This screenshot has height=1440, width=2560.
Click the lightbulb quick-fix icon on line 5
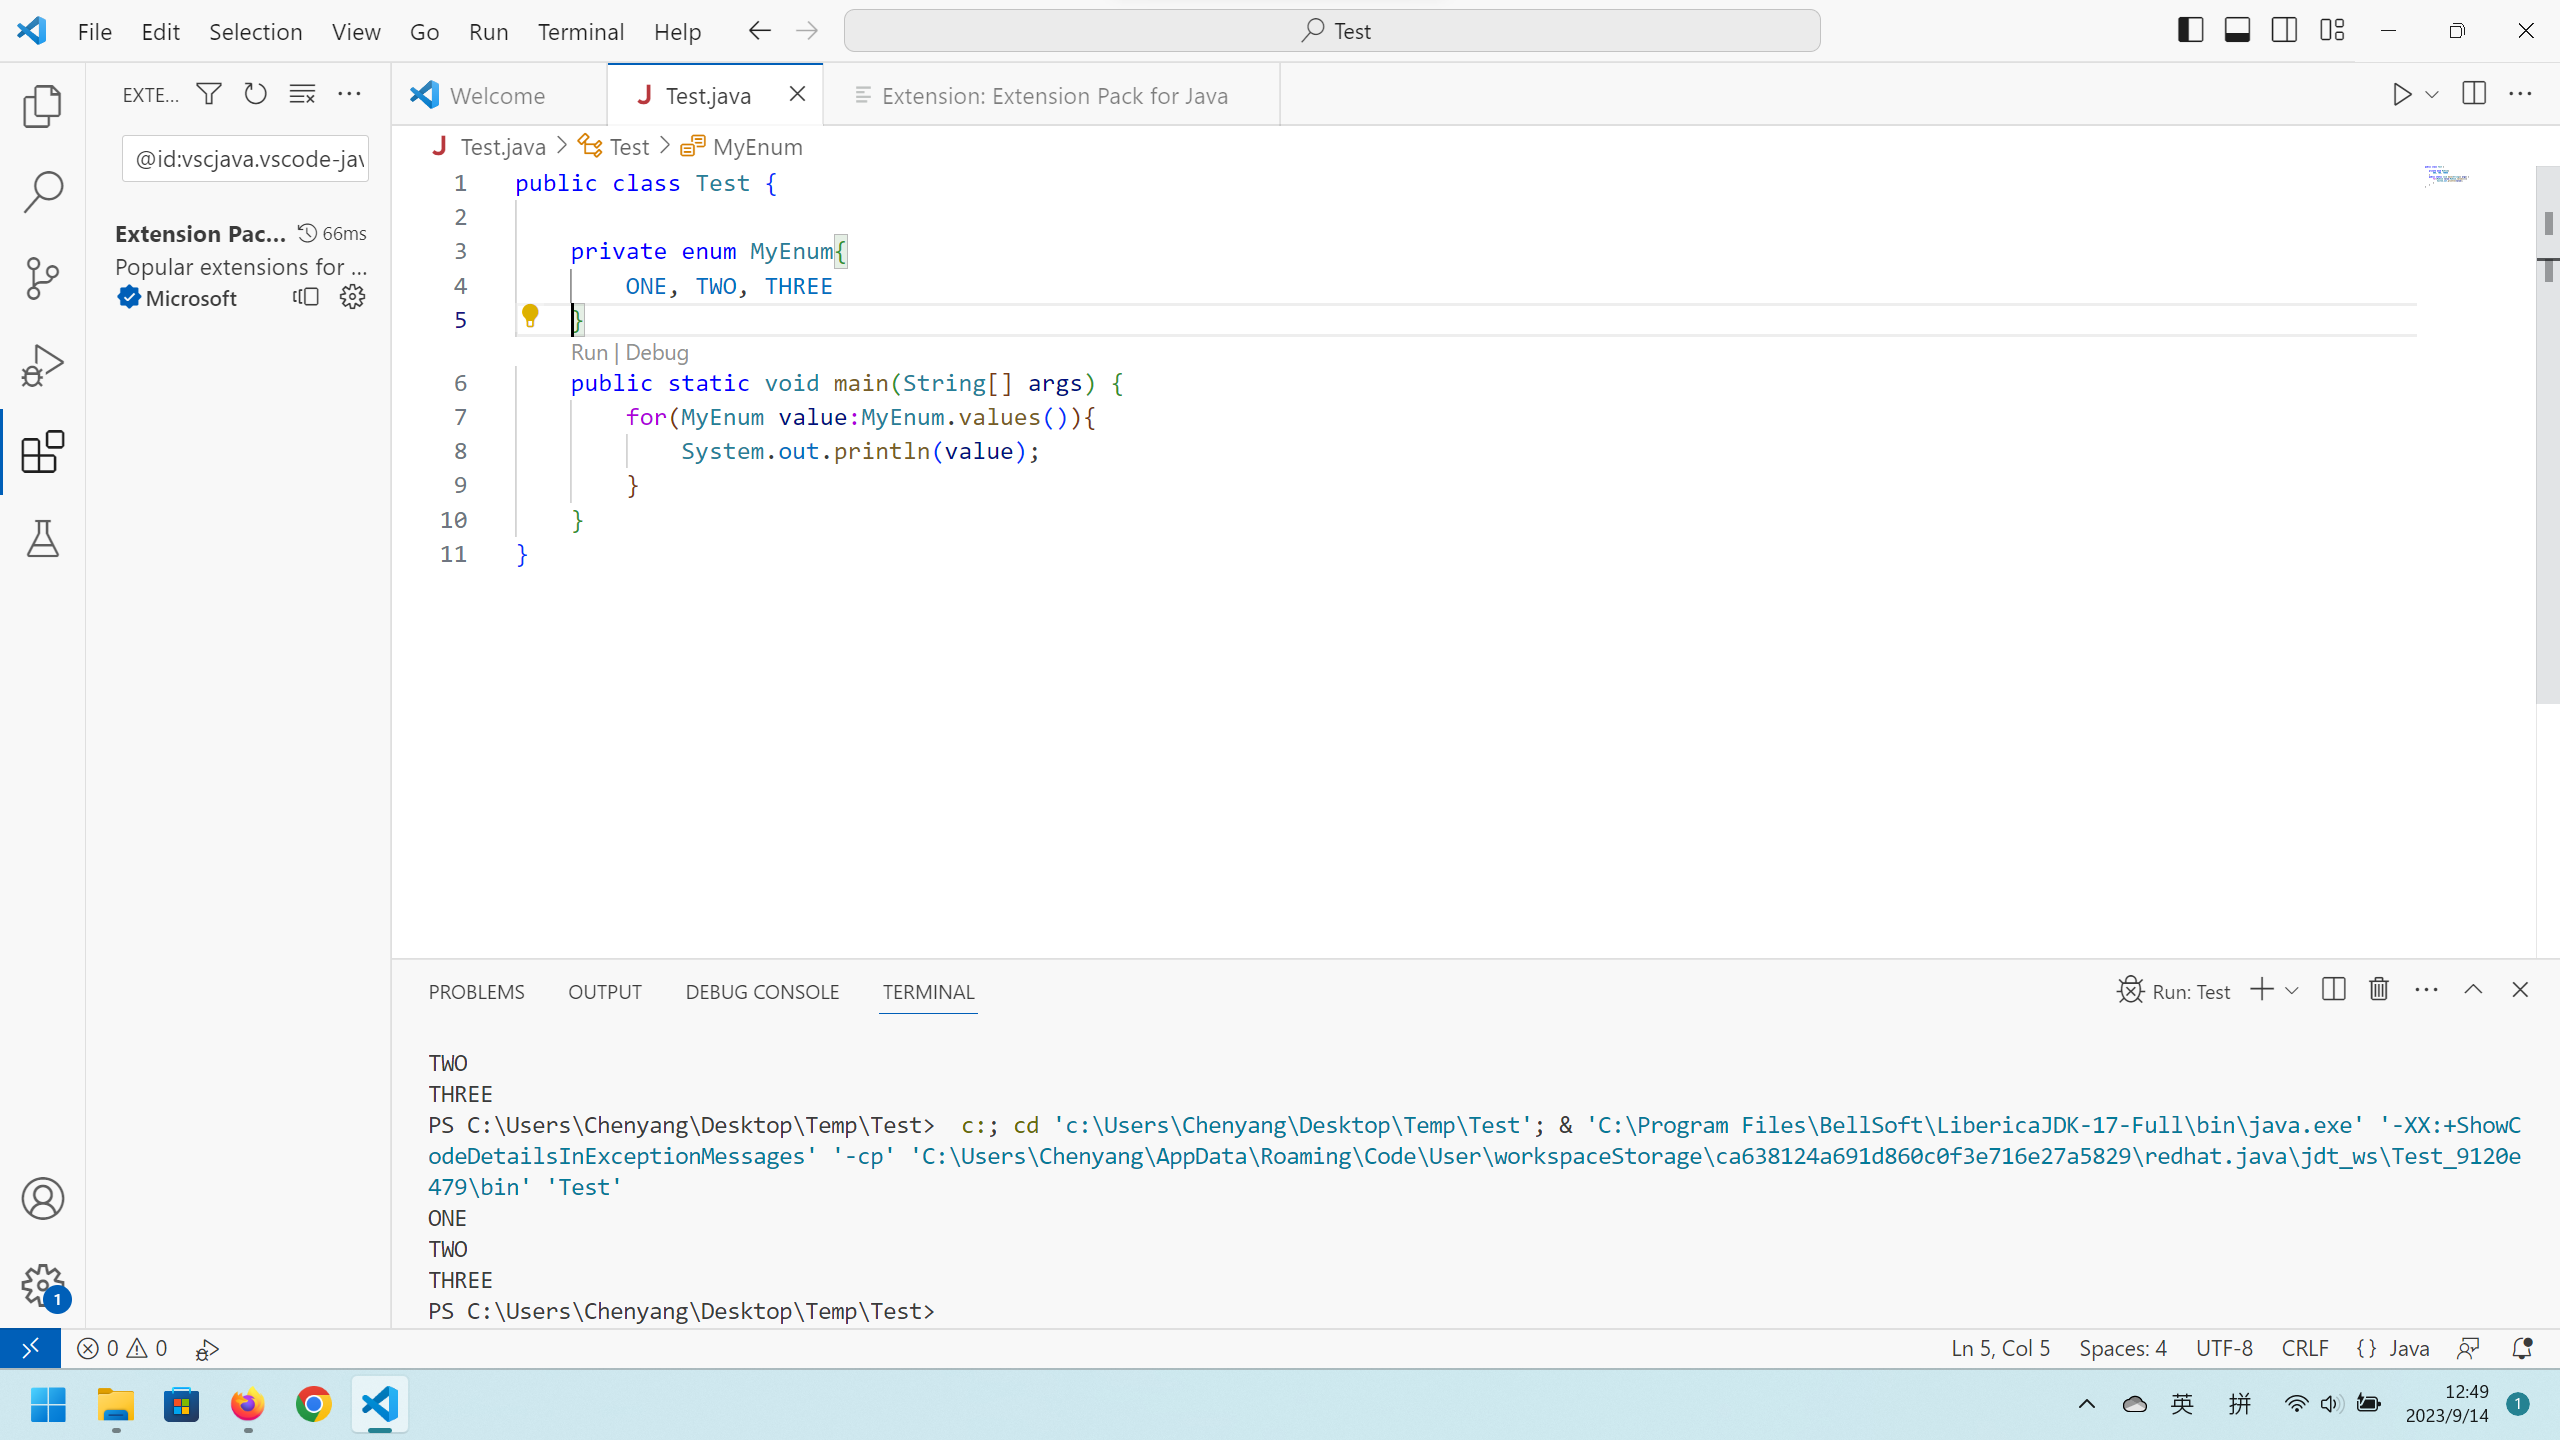click(530, 316)
